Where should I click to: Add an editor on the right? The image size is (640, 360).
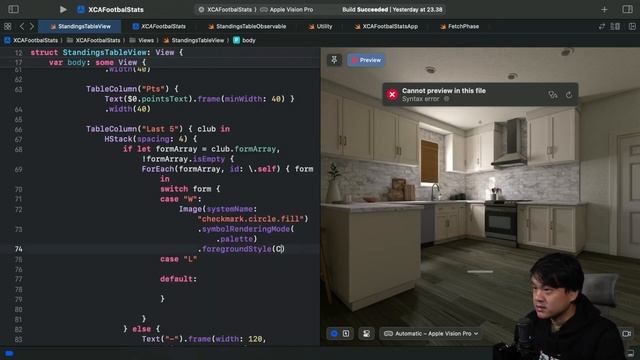(632, 27)
